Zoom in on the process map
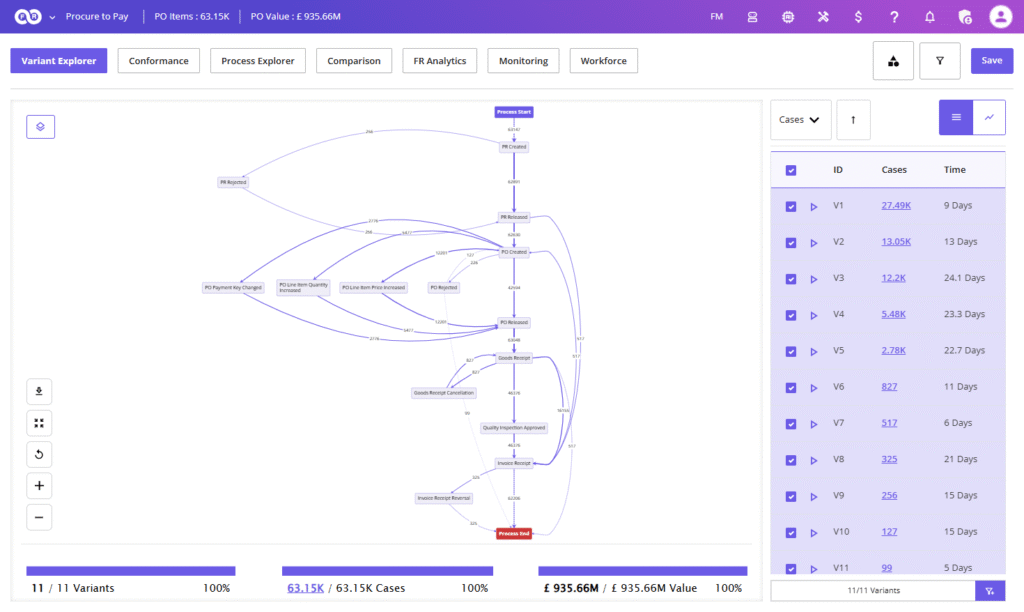The width and height of the screenshot is (1024, 612). [39, 486]
